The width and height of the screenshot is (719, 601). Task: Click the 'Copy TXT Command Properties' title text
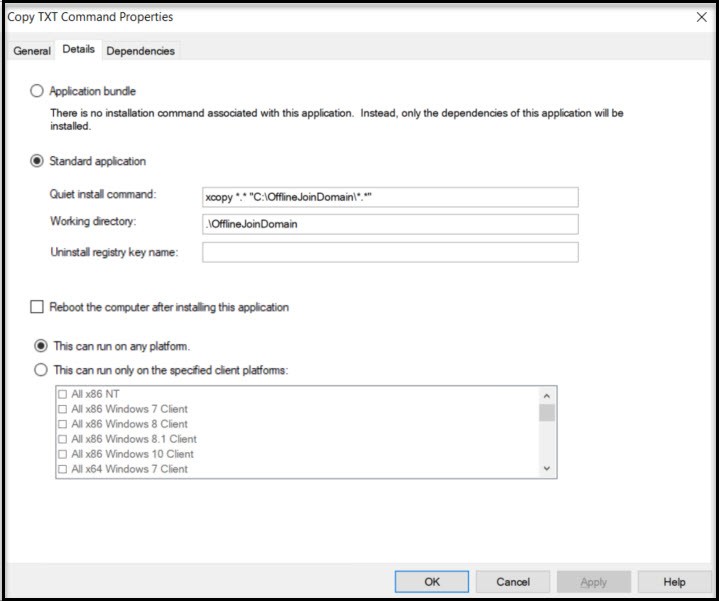(90, 17)
